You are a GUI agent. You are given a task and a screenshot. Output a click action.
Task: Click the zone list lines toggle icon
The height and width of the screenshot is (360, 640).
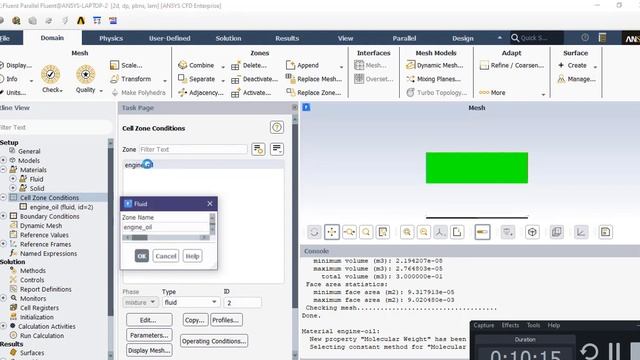coord(277,149)
